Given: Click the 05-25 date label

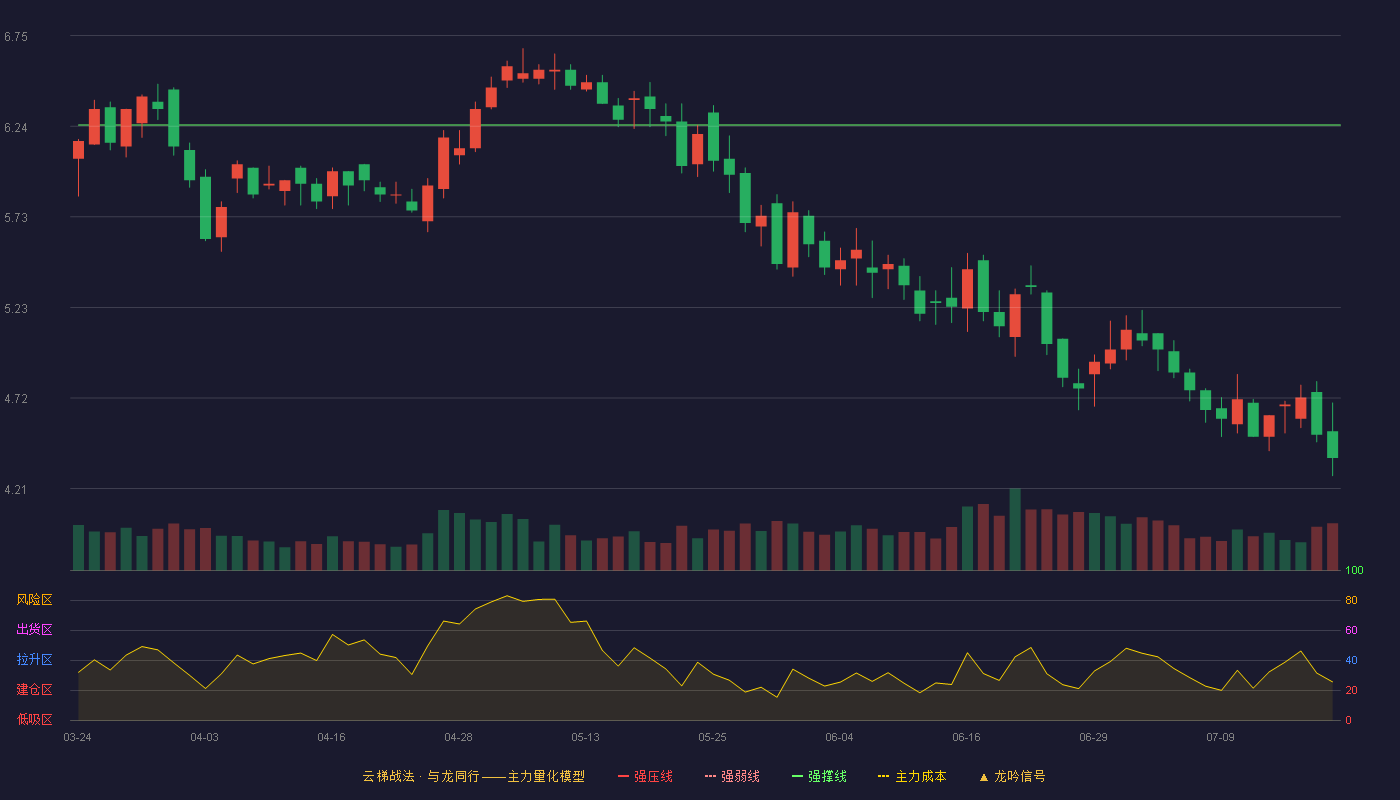Looking at the screenshot, I should 712,737.
